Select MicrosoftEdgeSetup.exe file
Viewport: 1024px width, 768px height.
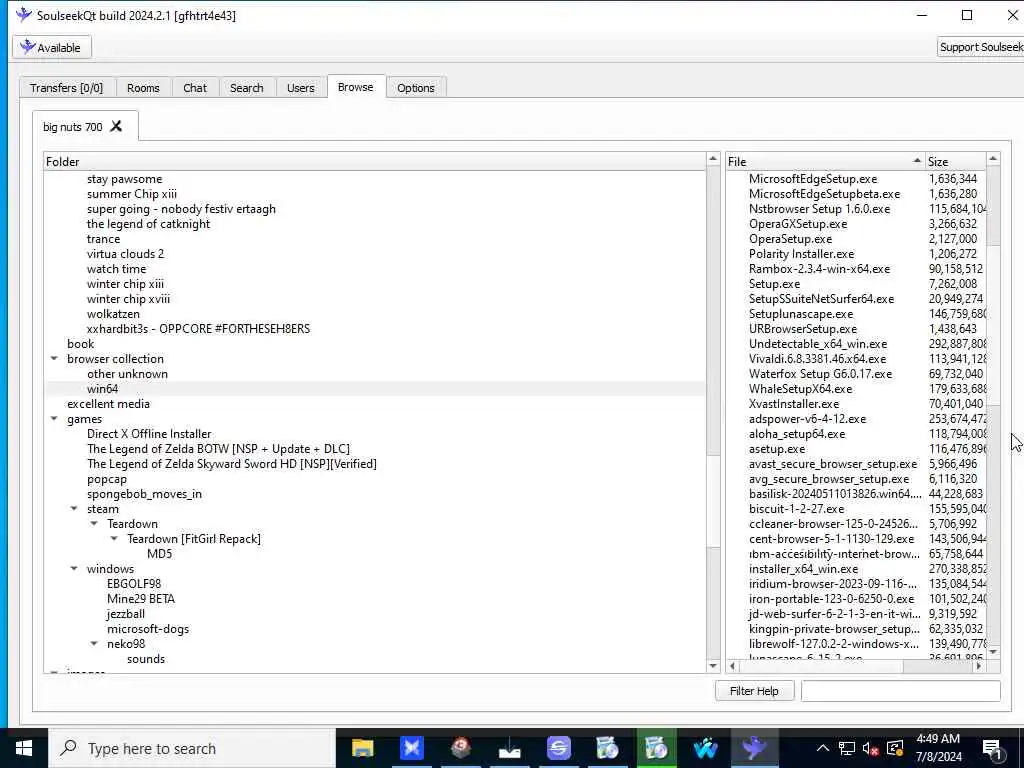click(813, 178)
